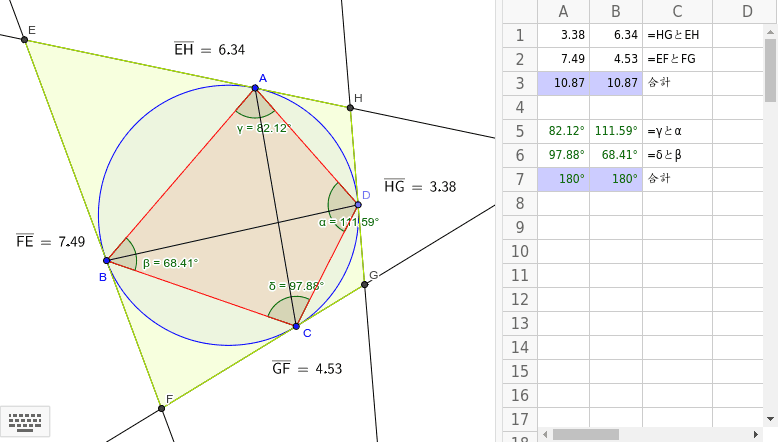
Task: Select spreadsheet row 7 header
Action: pos(520,179)
